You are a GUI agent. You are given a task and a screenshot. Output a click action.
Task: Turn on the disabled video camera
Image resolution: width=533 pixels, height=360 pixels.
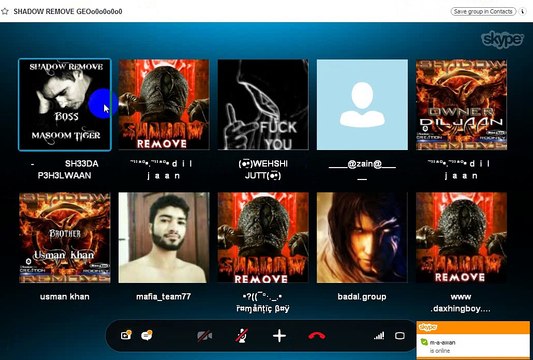coord(205,336)
